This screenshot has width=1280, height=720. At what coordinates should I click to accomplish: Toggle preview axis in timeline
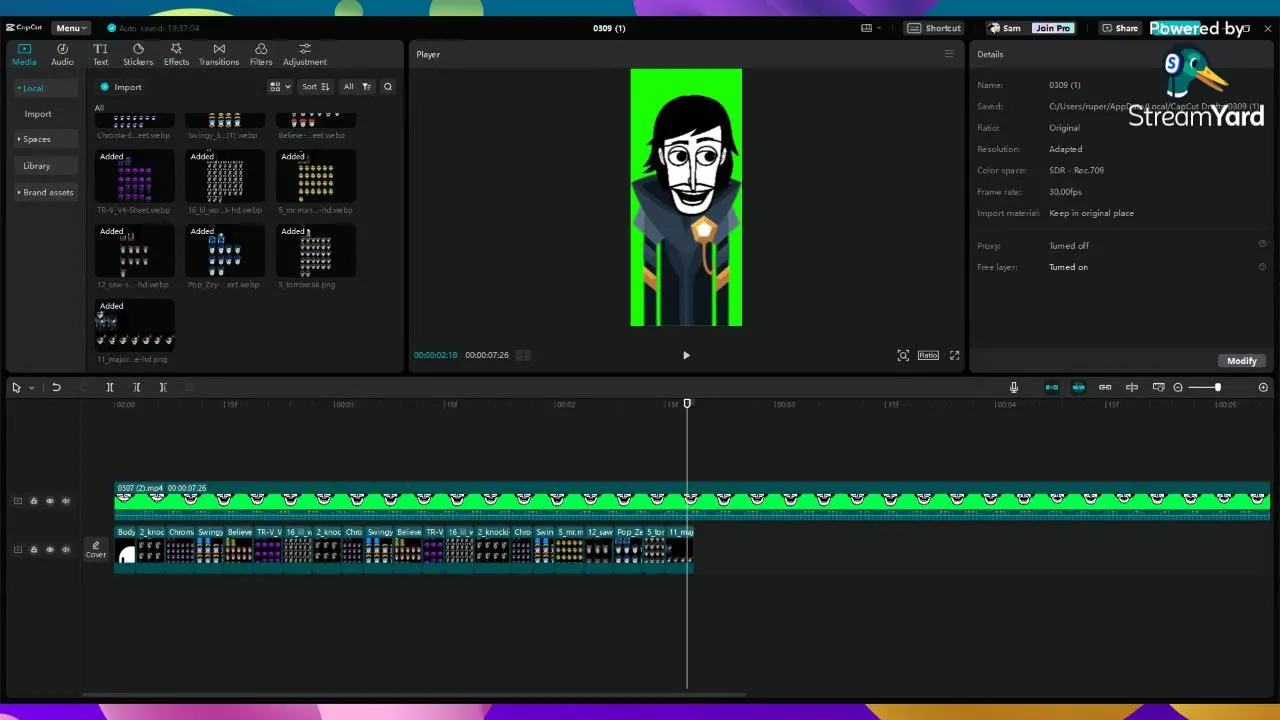(1132, 387)
